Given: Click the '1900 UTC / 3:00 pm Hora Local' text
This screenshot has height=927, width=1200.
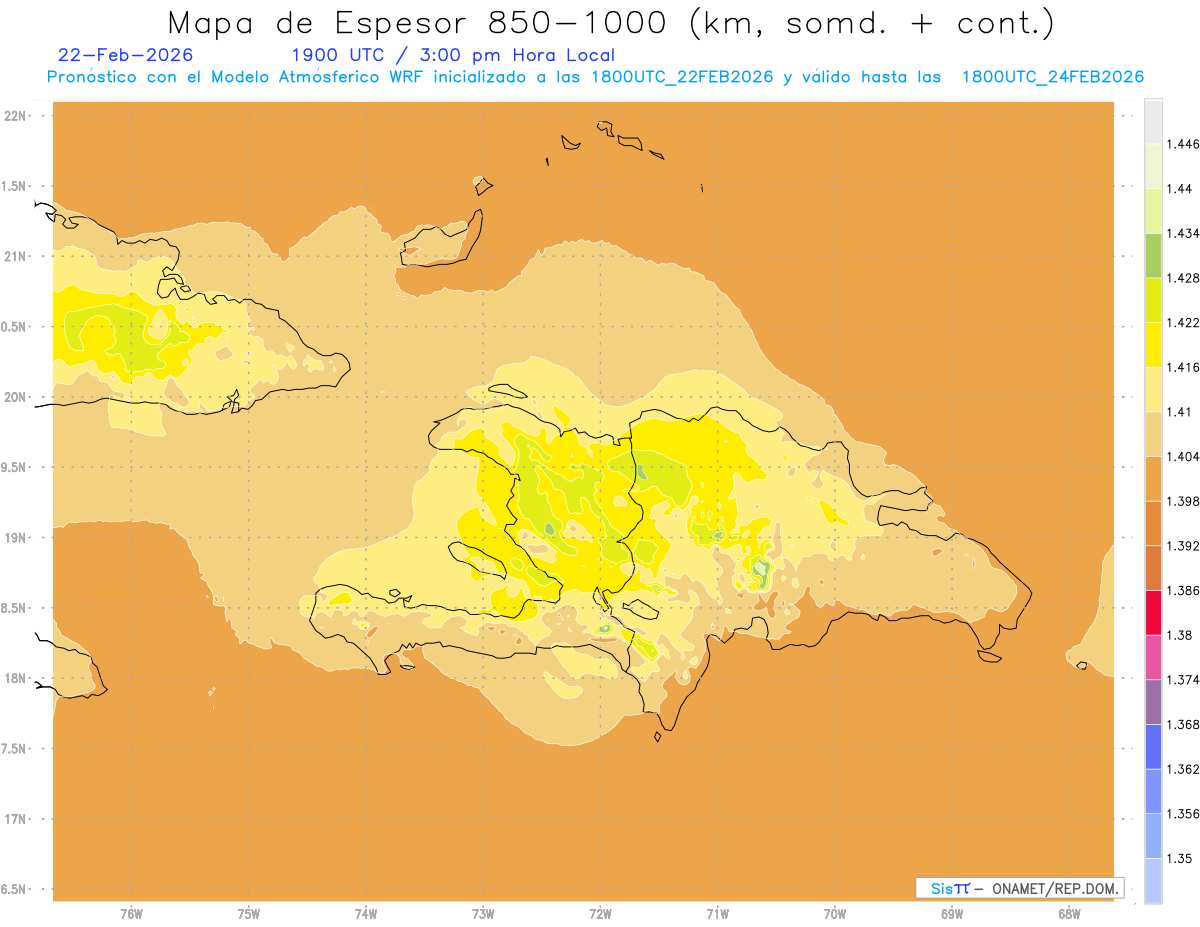Looking at the screenshot, I should [453, 56].
